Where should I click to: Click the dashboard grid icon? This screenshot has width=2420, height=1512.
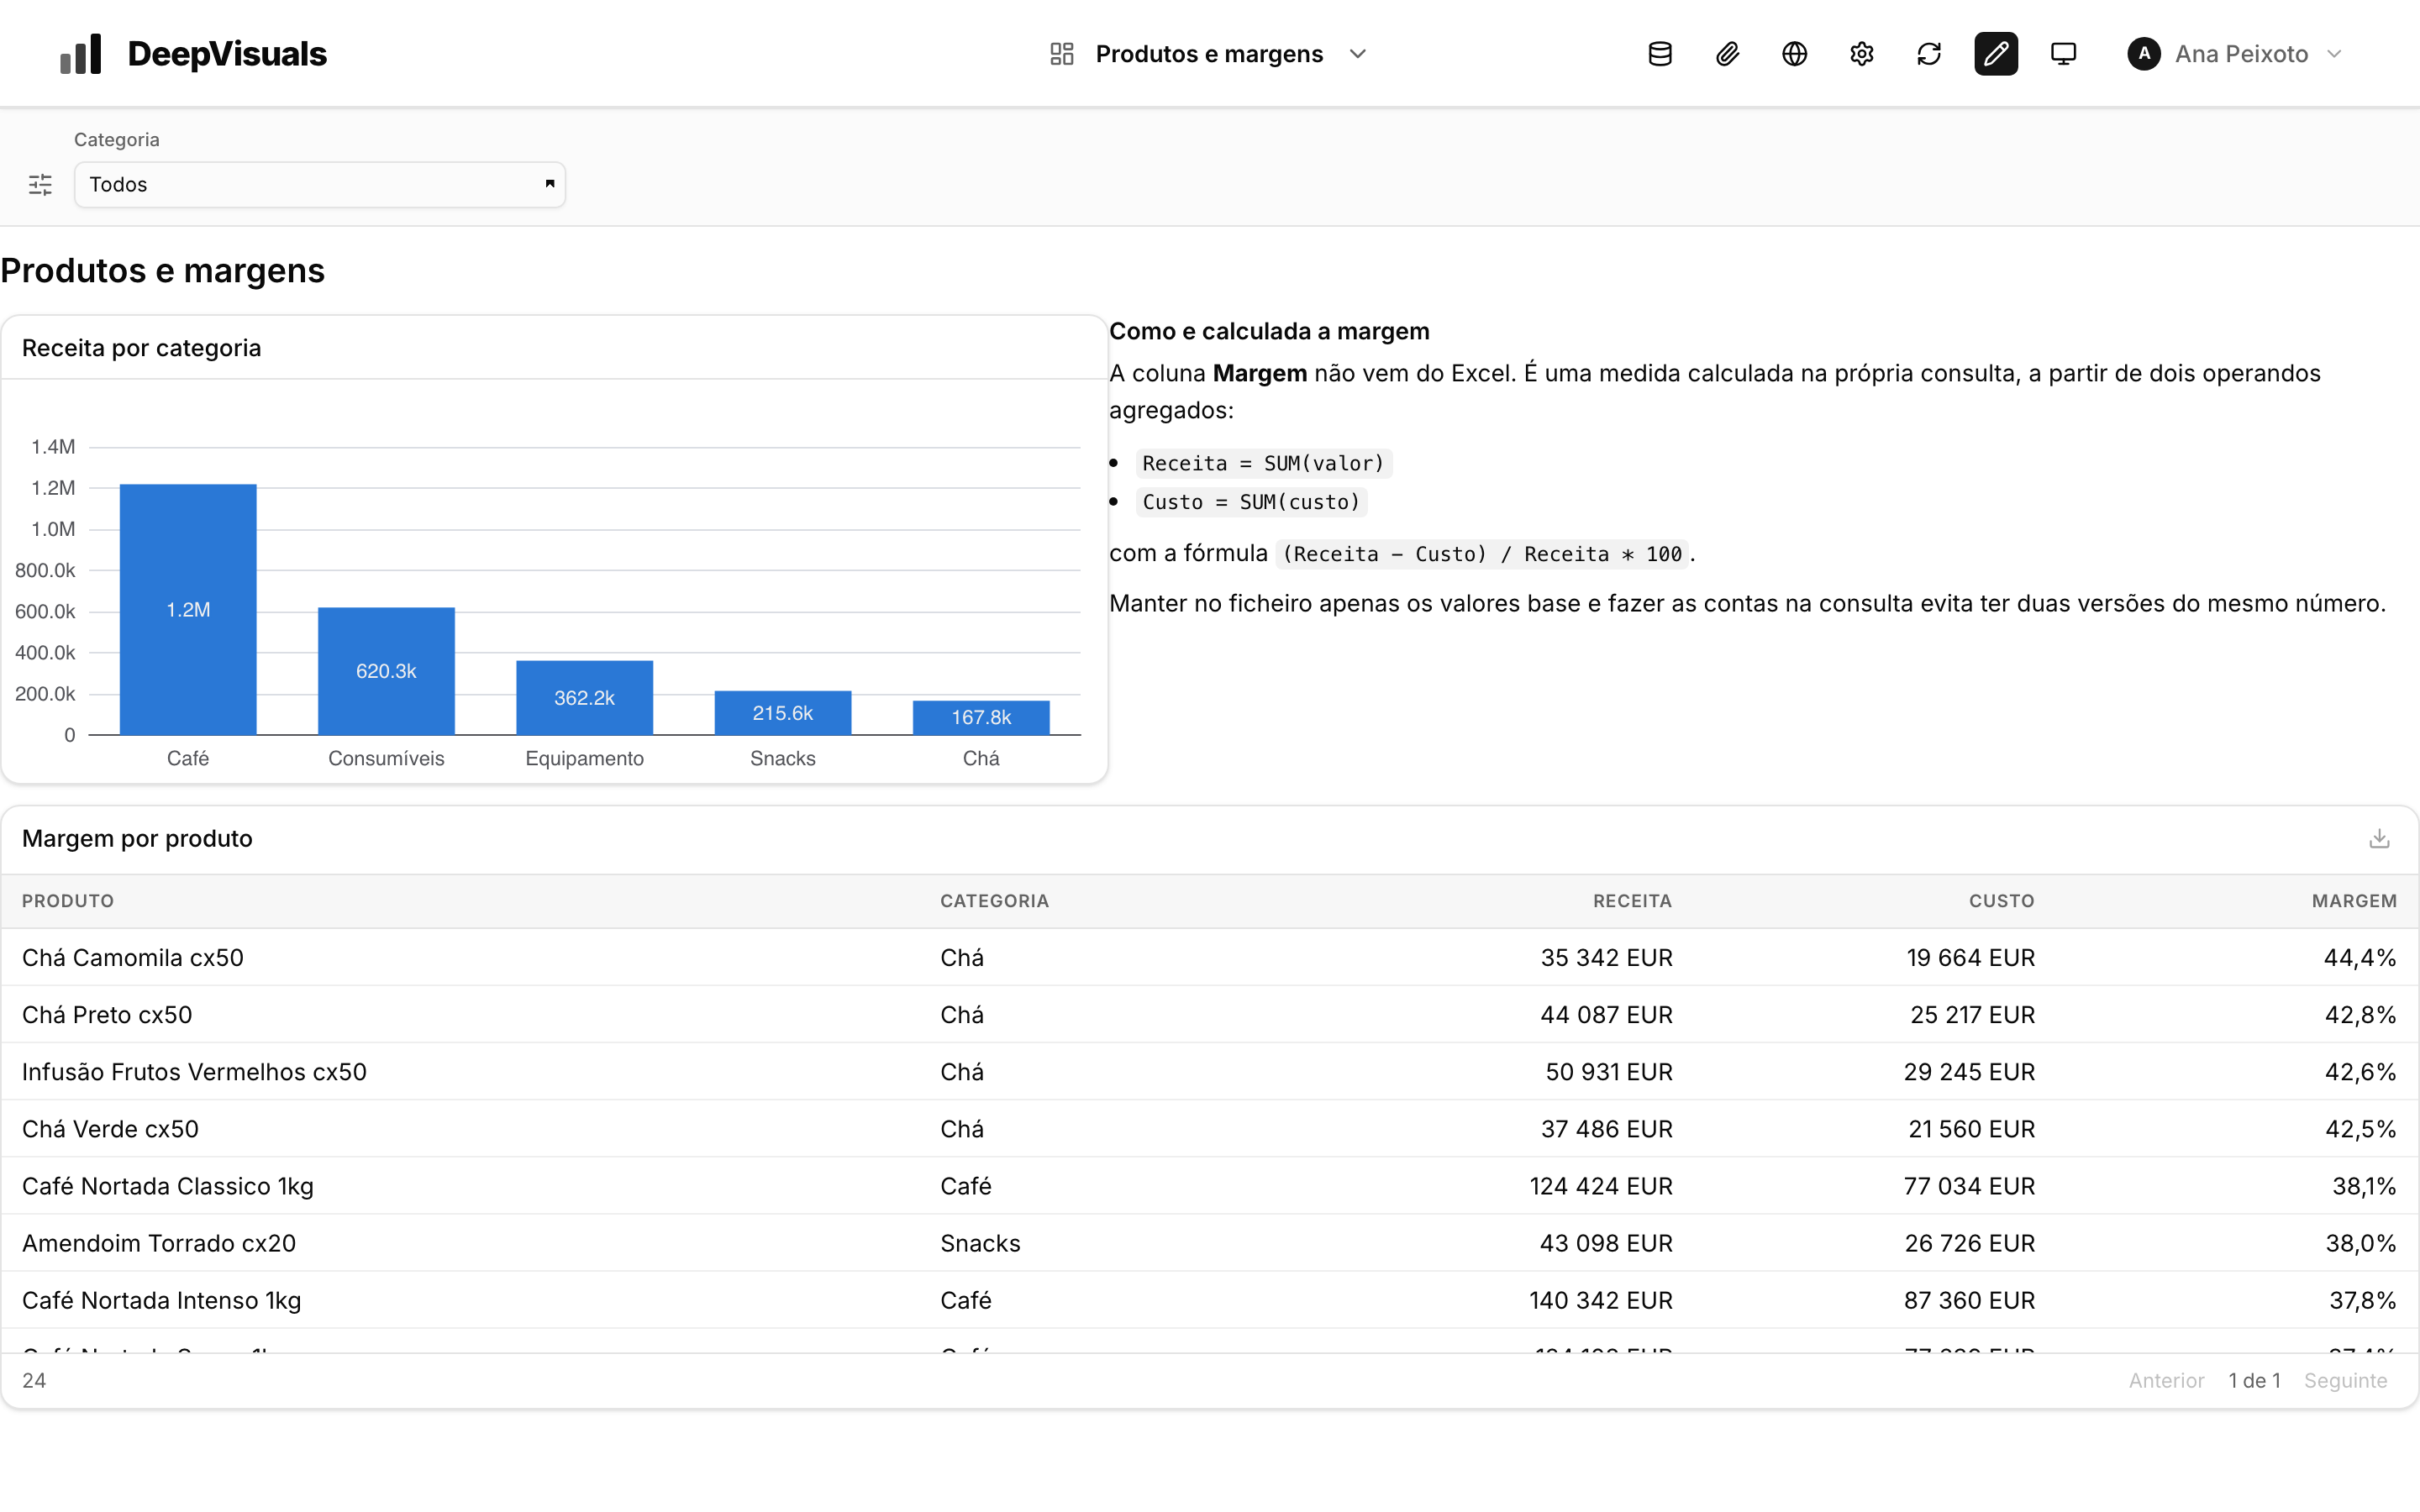[1062, 54]
